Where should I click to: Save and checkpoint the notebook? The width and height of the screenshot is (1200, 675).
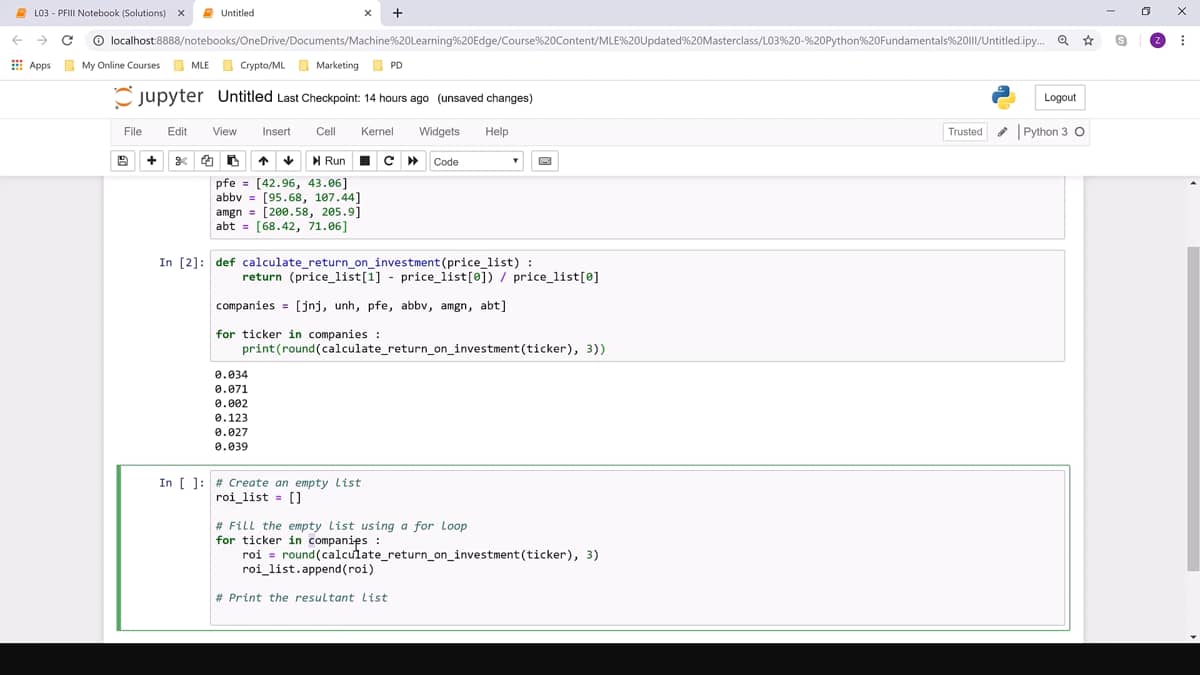(x=123, y=161)
